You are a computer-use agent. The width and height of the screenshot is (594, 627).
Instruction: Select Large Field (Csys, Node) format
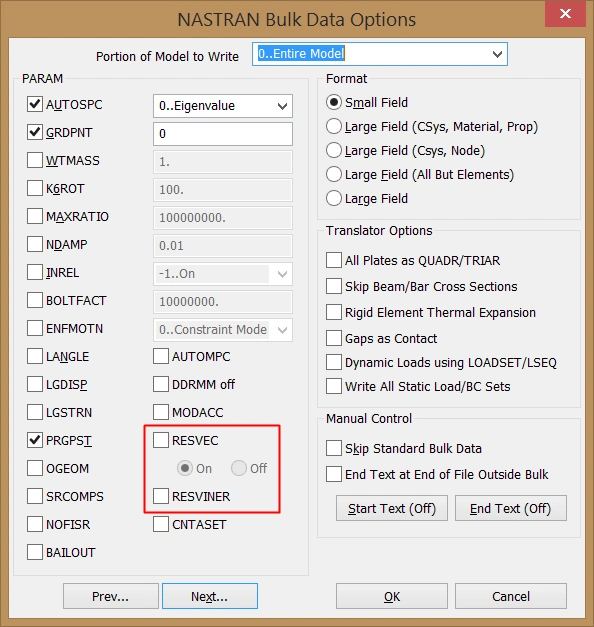click(334, 151)
